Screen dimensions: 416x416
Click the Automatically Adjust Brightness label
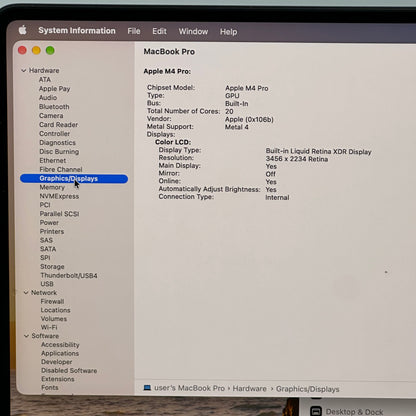pos(209,189)
